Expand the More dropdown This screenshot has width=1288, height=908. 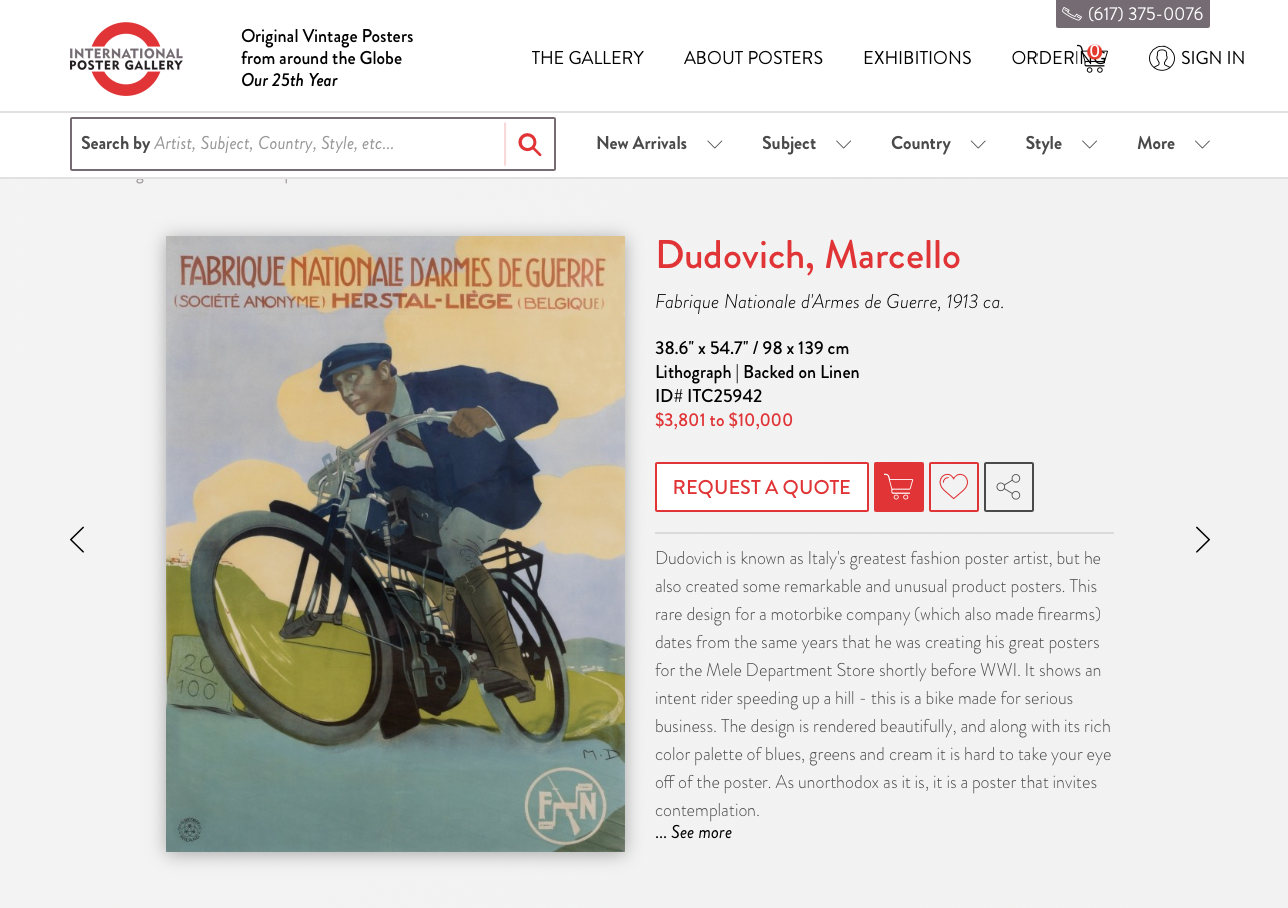pos(1173,144)
